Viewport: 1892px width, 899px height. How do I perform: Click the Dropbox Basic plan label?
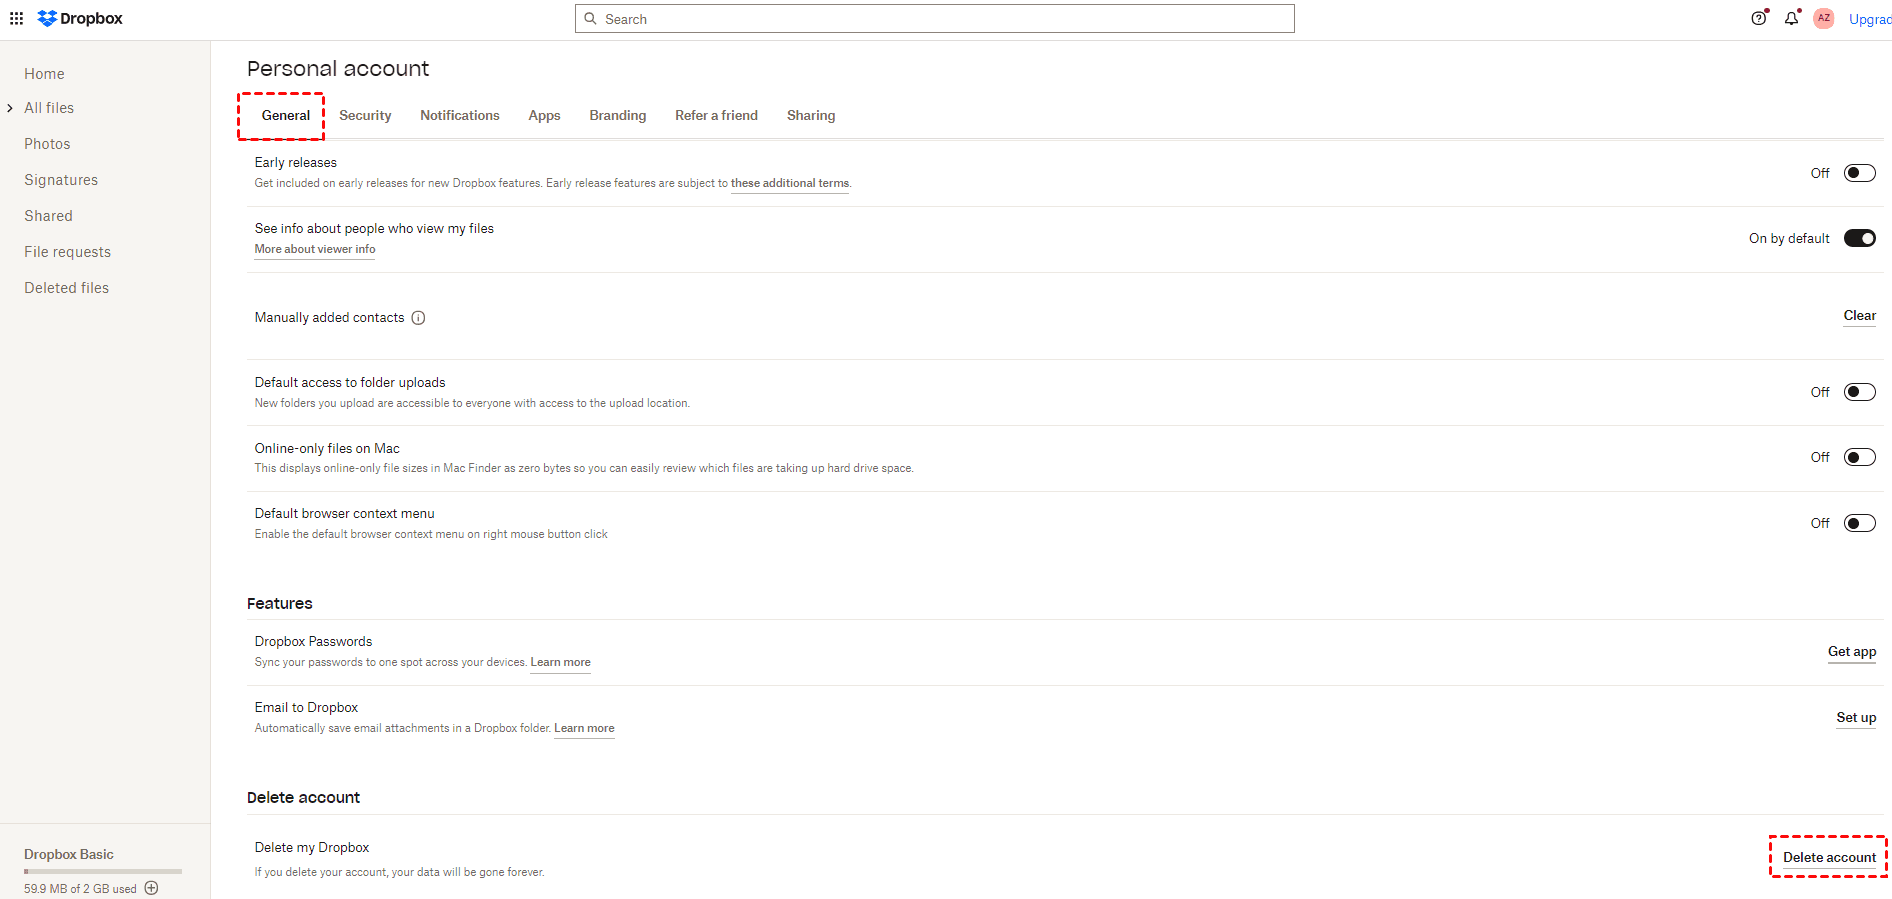click(x=69, y=854)
